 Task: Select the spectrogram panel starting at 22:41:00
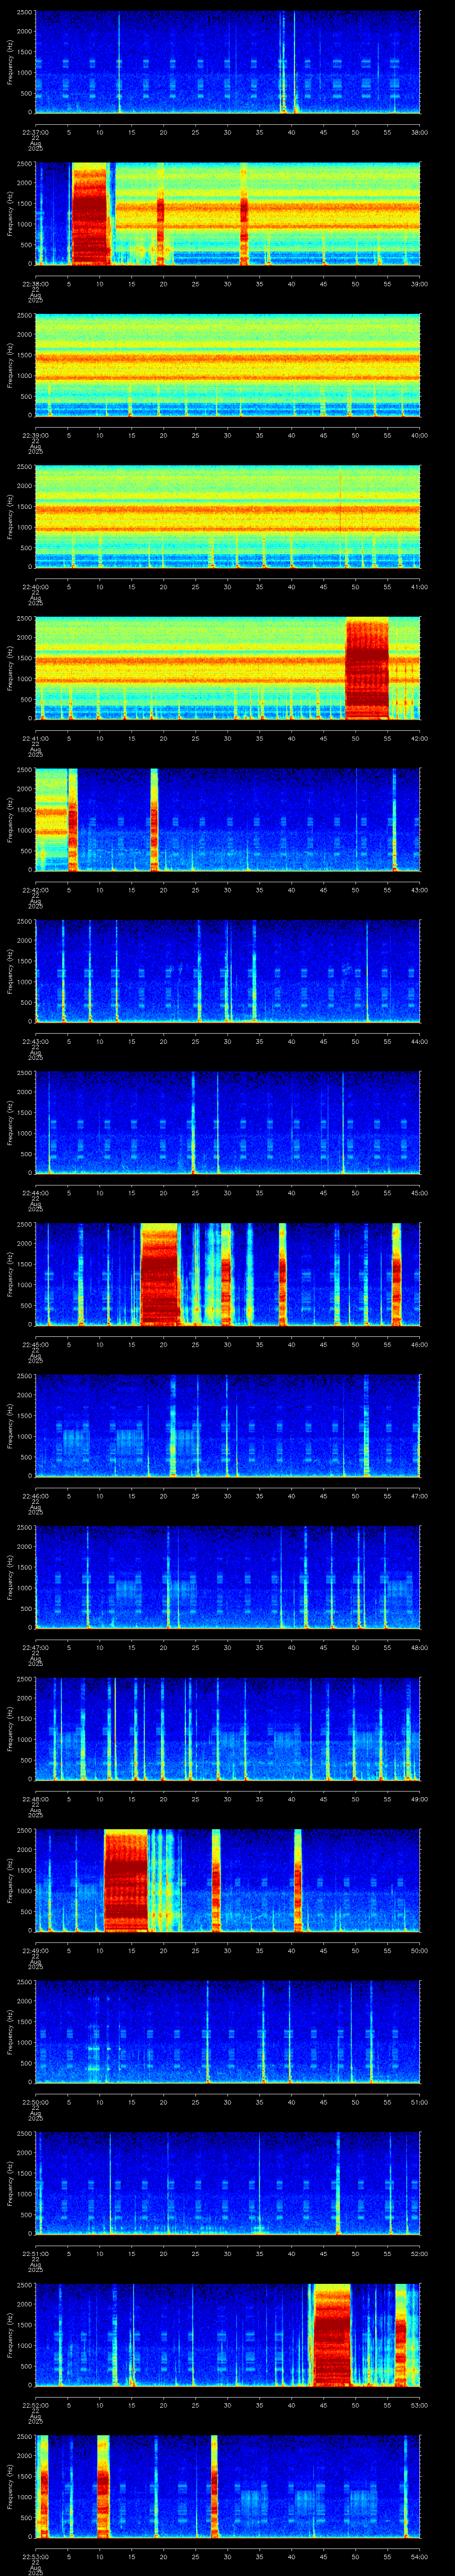228,668
